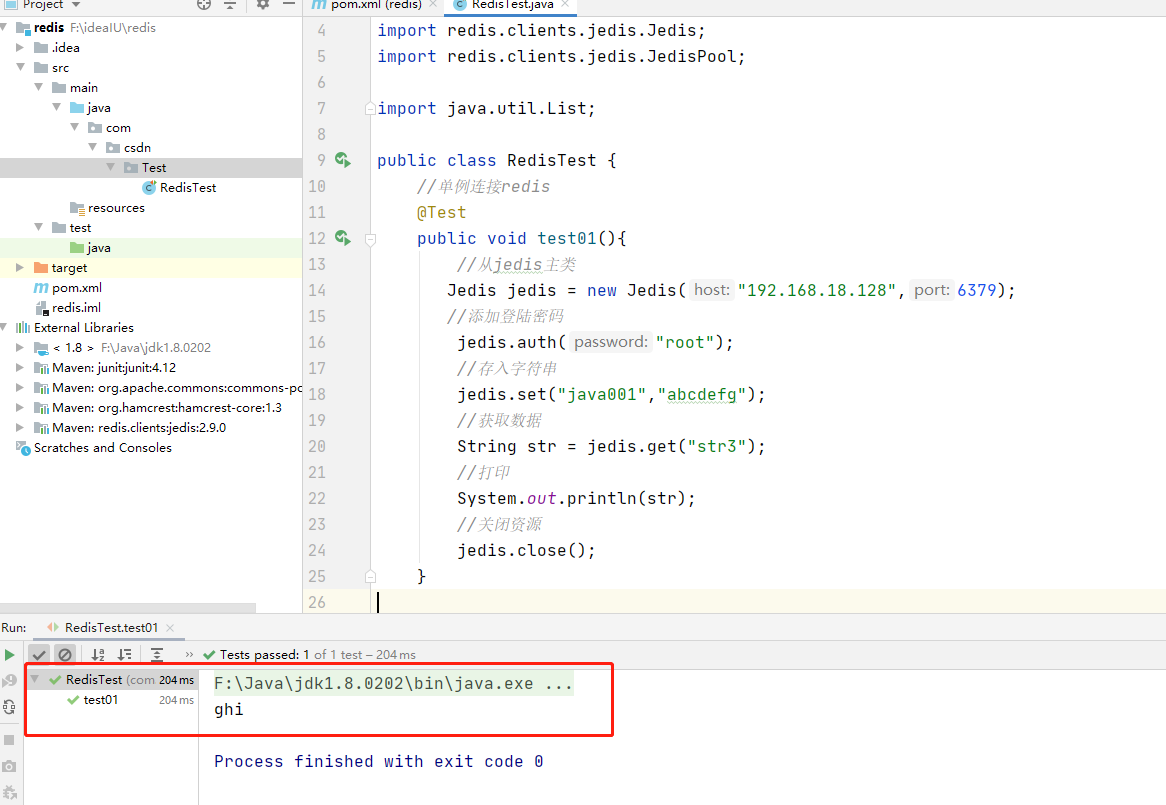
Task: Sort test results by duration
Action: pos(125,655)
